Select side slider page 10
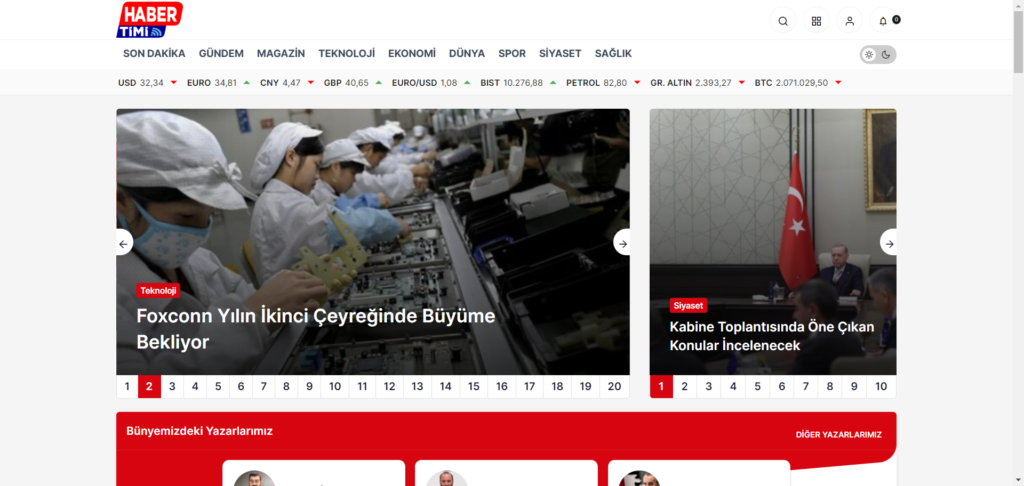This screenshot has height=486, width=1024. (x=881, y=387)
